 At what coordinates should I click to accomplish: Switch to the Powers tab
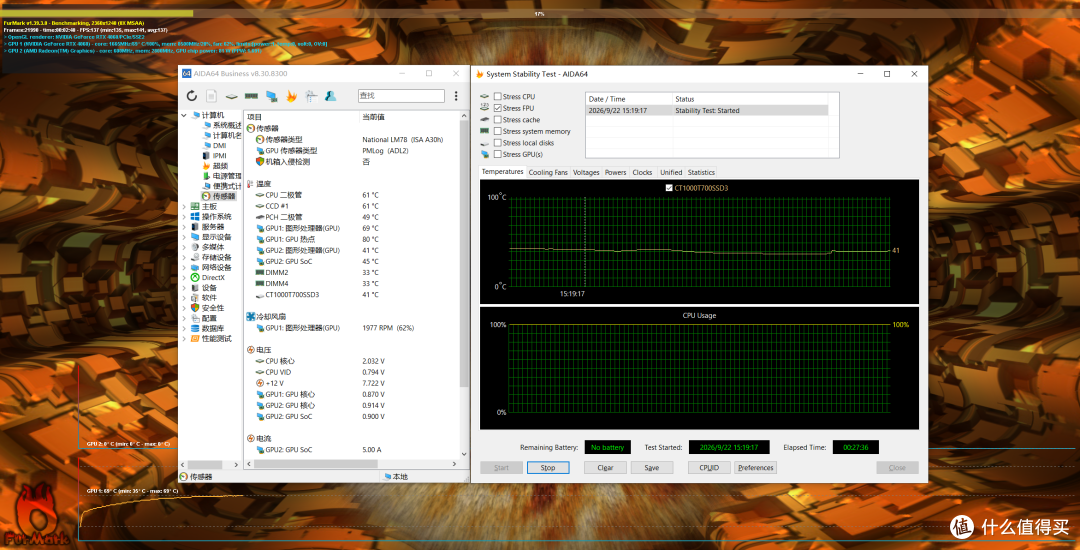point(616,172)
